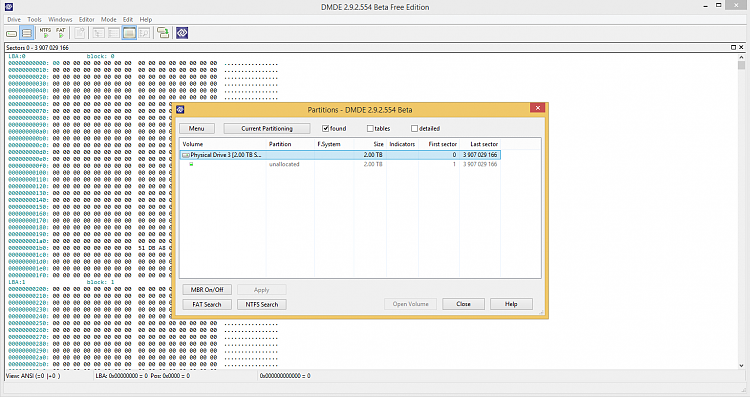Click the Volume column header
The image size is (750, 397).
[223, 144]
